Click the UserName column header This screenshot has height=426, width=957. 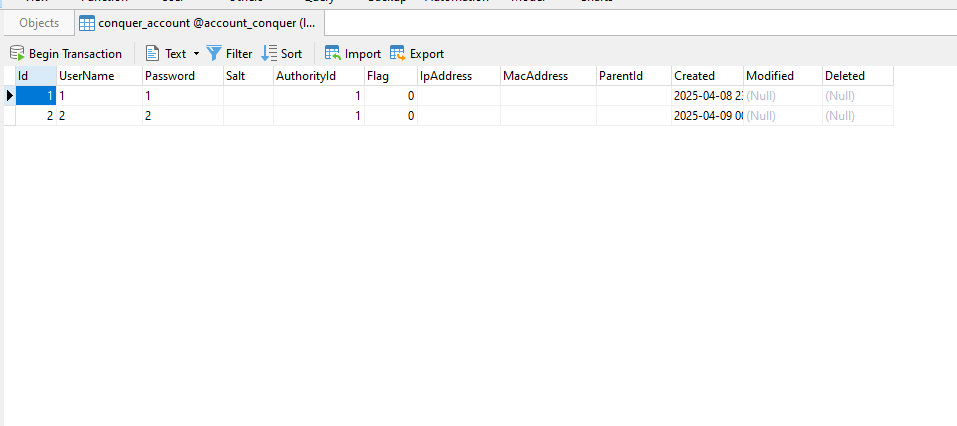coord(86,76)
